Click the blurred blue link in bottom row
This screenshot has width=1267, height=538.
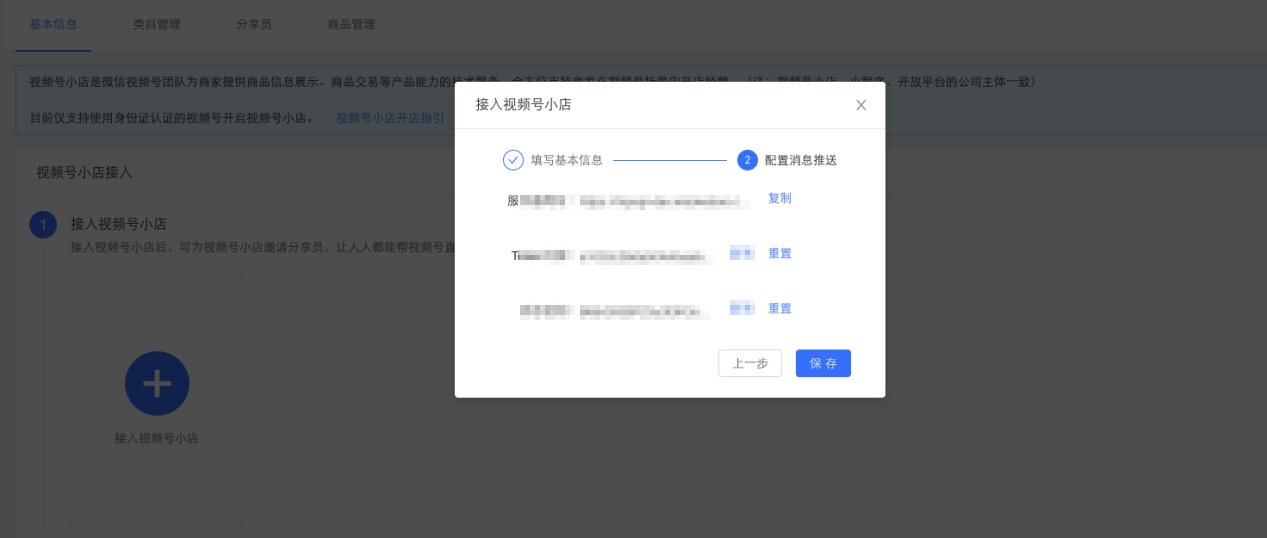pyautogui.click(x=742, y=308)
